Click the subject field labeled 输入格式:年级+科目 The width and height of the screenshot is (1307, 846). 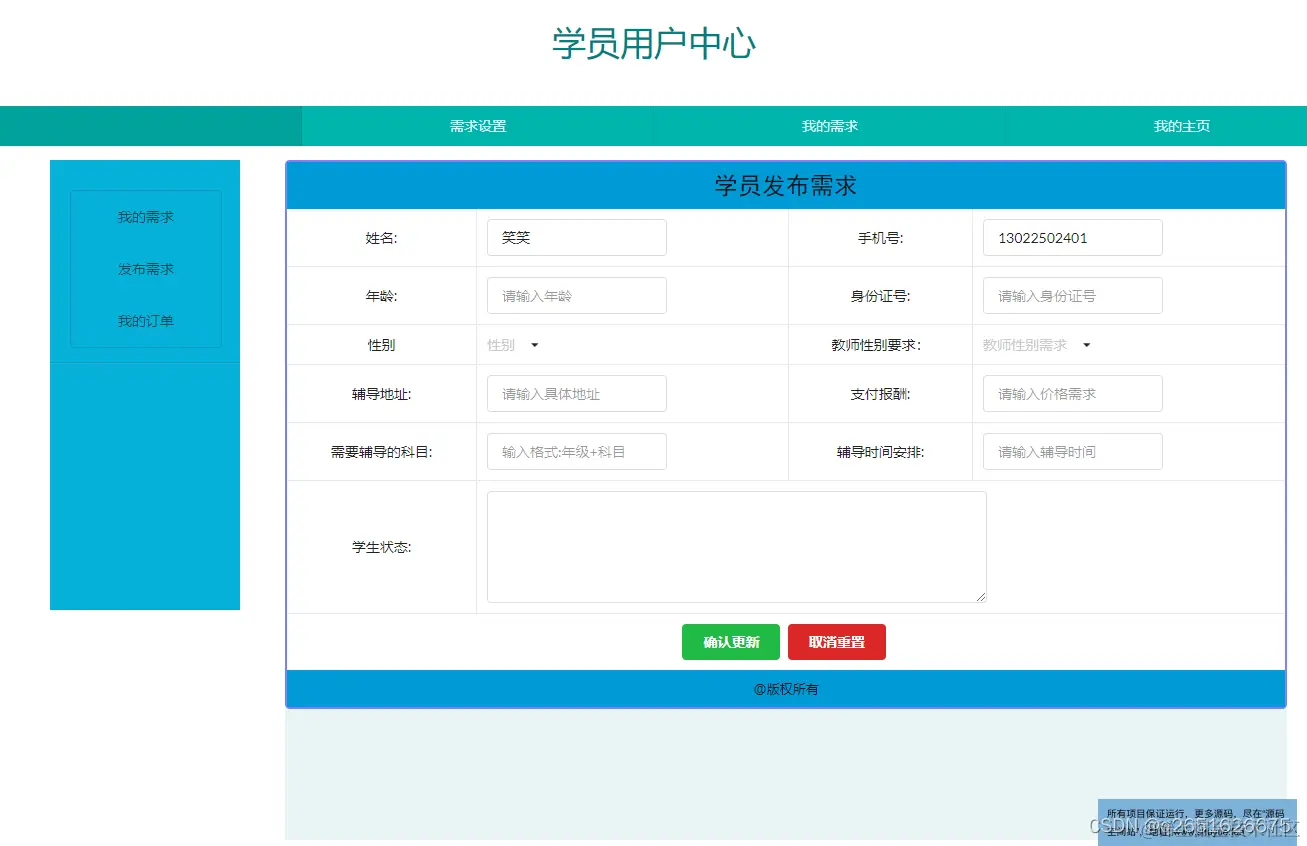576,451
